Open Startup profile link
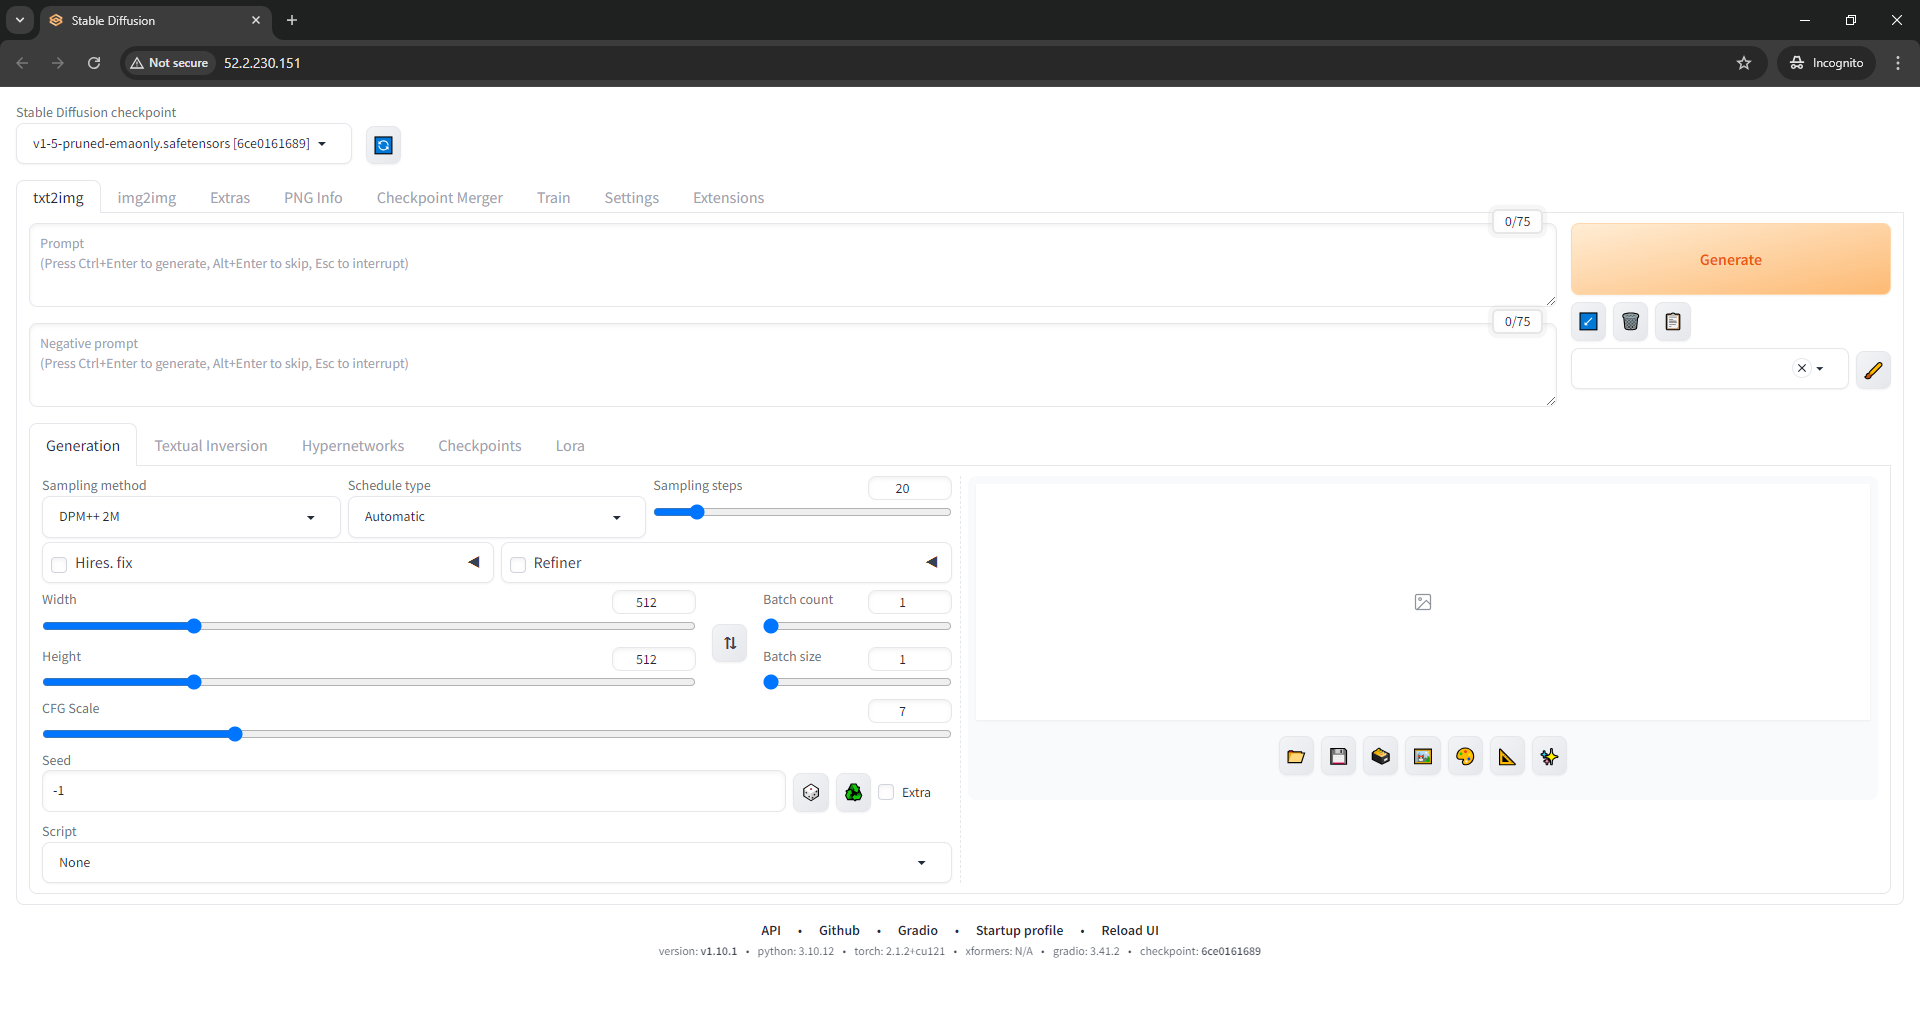 click(1019, 931)
